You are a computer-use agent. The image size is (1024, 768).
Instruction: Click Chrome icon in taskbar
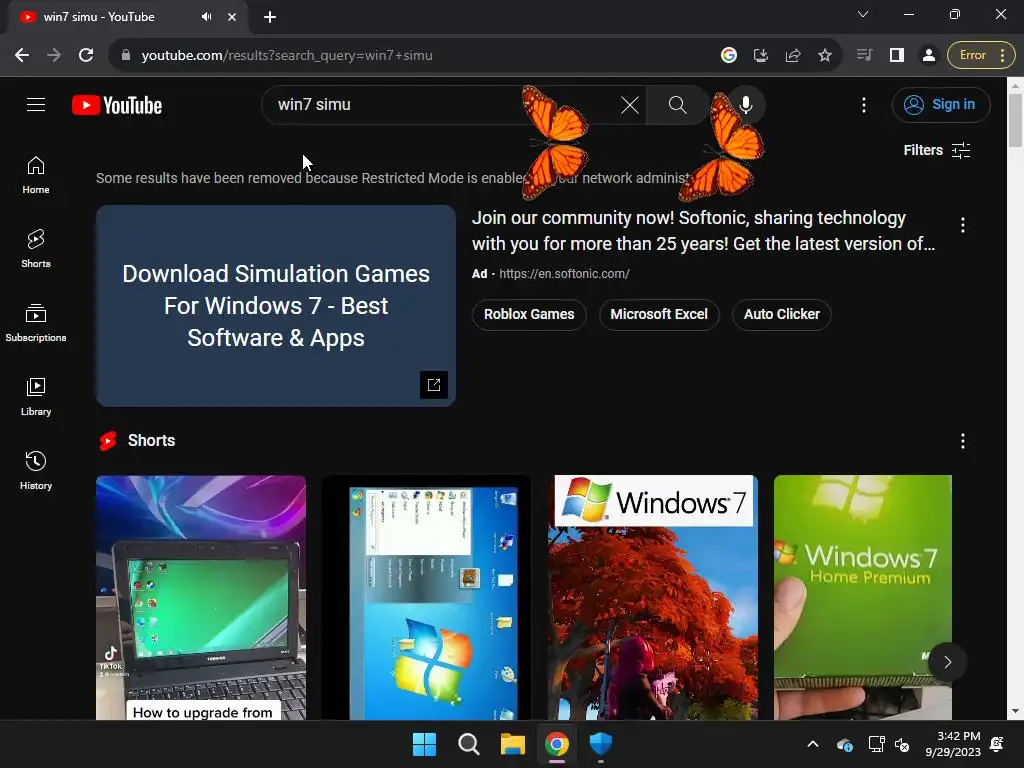556,744
